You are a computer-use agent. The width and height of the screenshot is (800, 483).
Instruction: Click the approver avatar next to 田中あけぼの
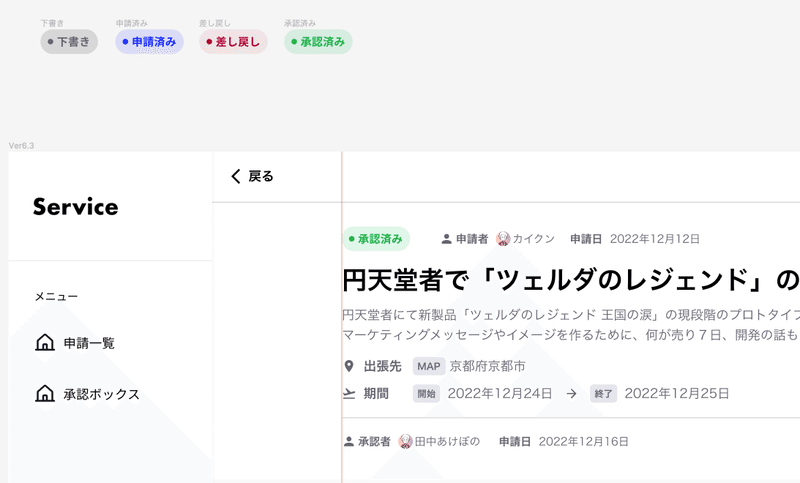[x=406, y=441]
